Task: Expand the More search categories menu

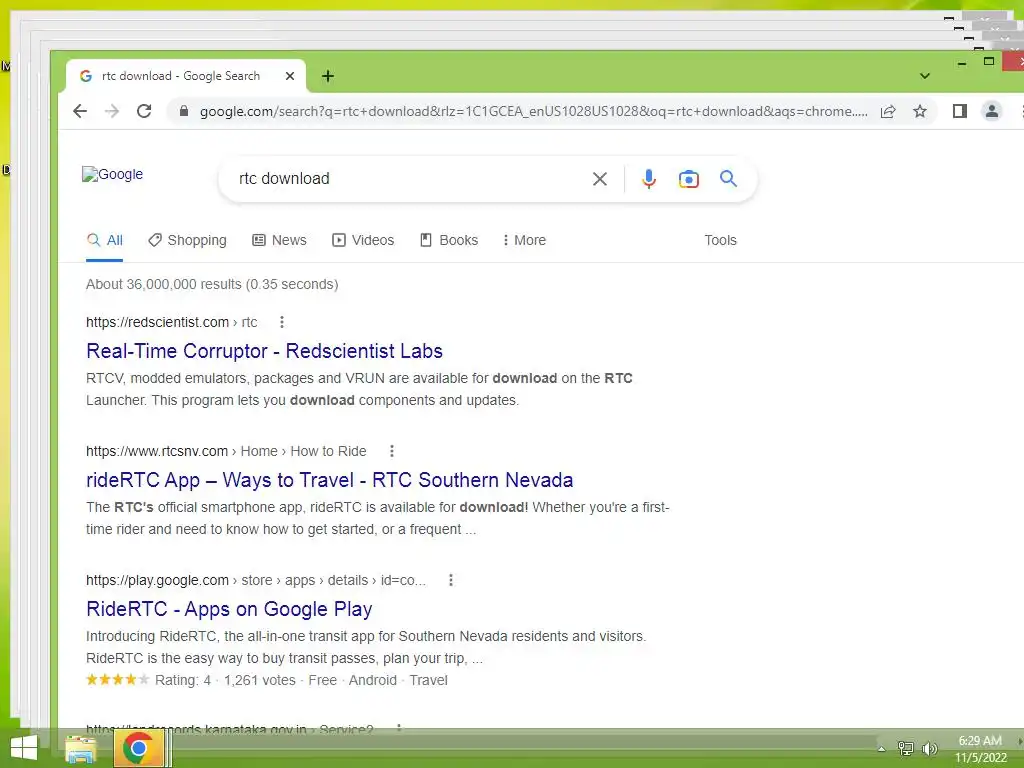Action: click(524, 240)
